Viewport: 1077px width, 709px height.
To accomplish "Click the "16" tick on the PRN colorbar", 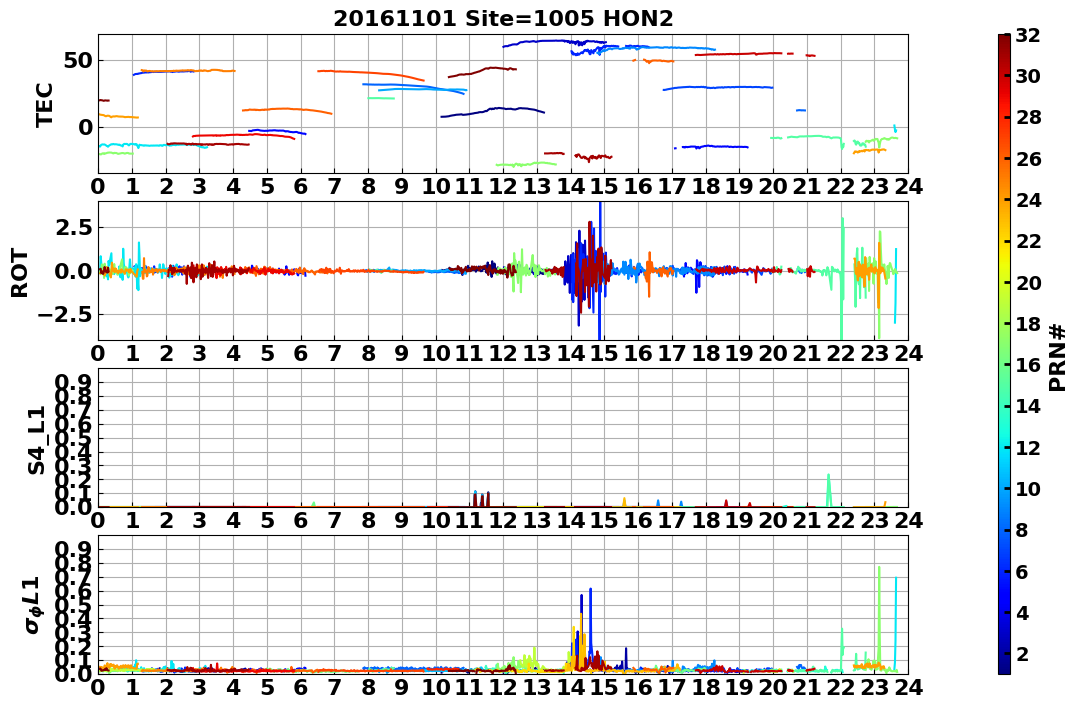I will pyautogui.click(x=1027, y=365).
